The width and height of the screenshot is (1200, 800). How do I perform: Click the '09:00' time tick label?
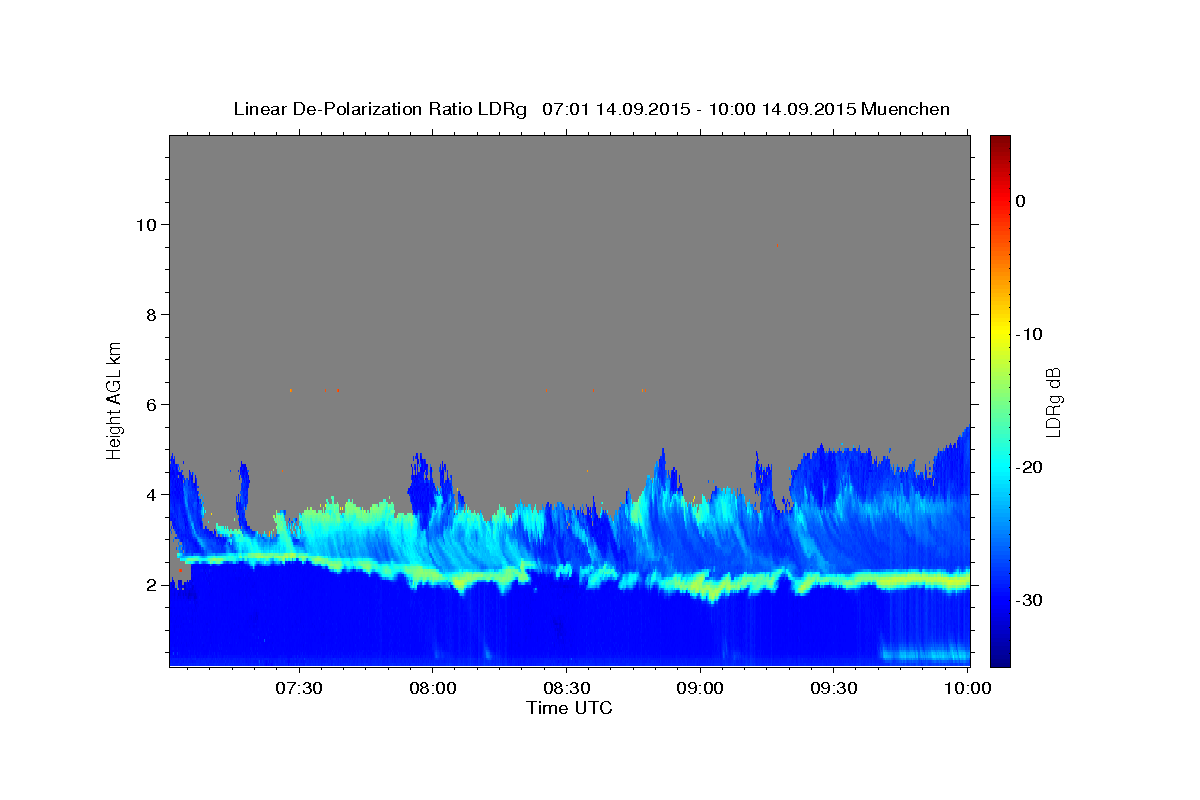(700, 688)
